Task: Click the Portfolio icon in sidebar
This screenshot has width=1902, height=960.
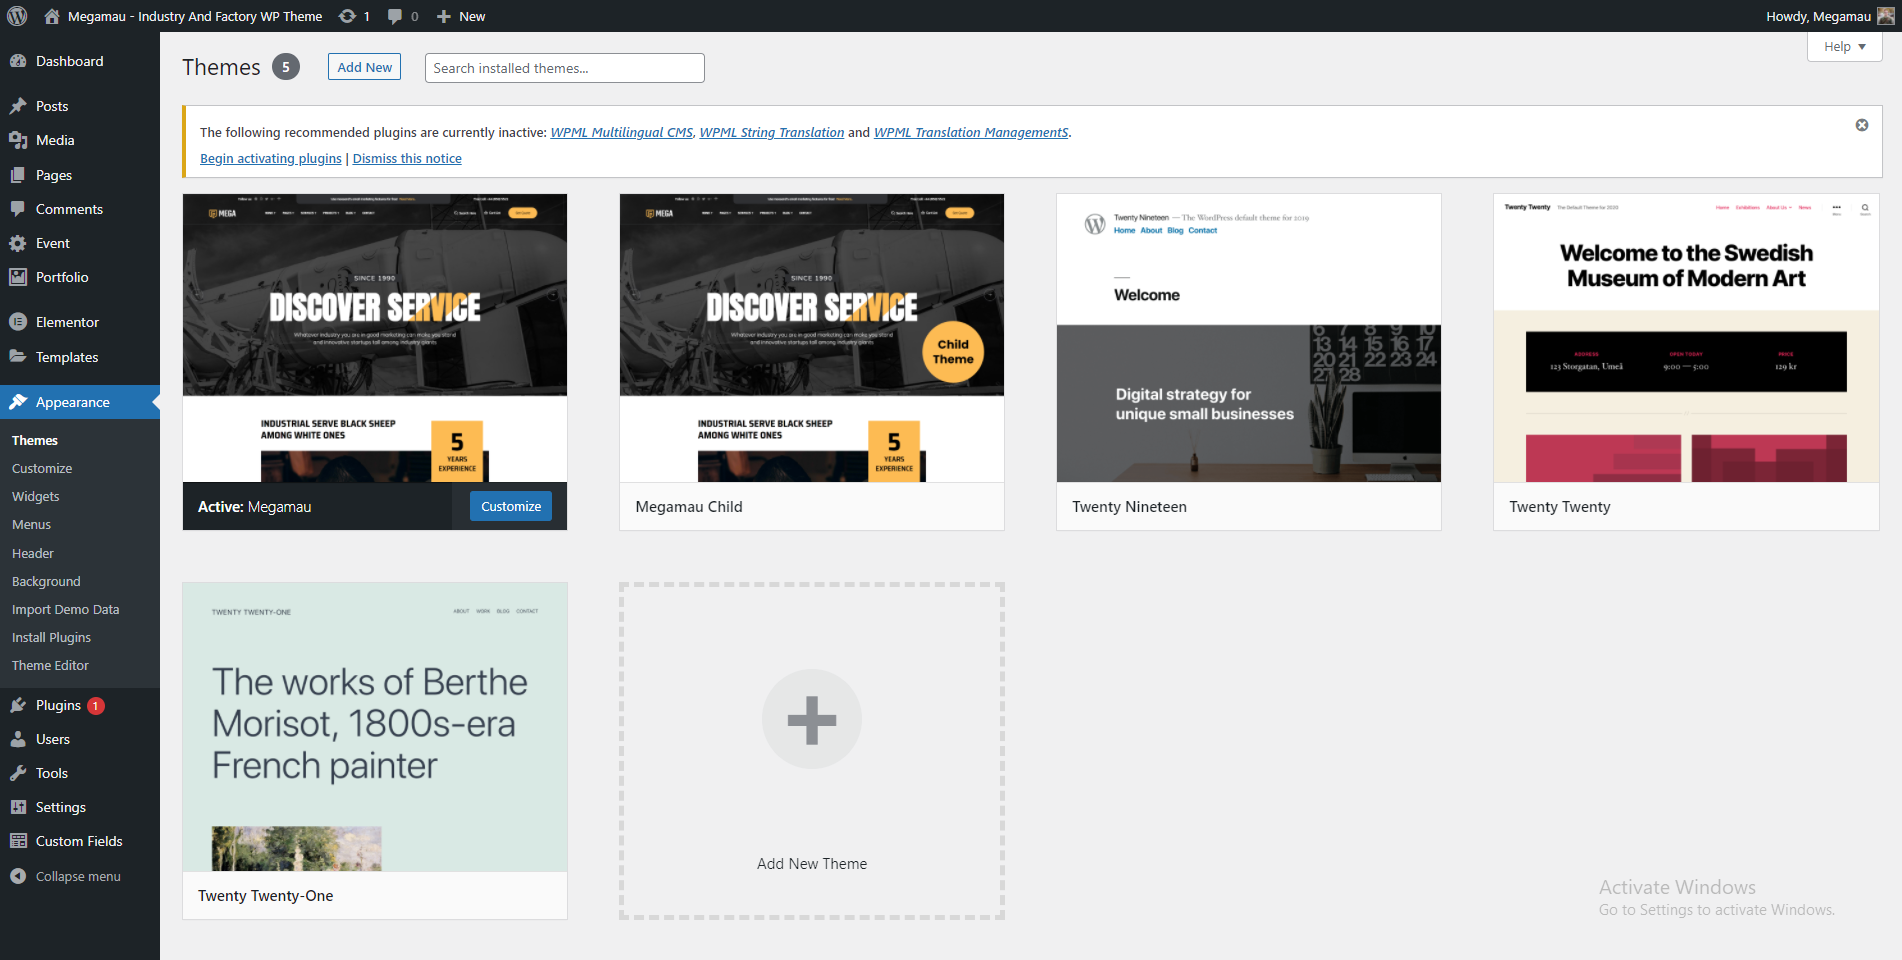Action: (x=18, y=277)
